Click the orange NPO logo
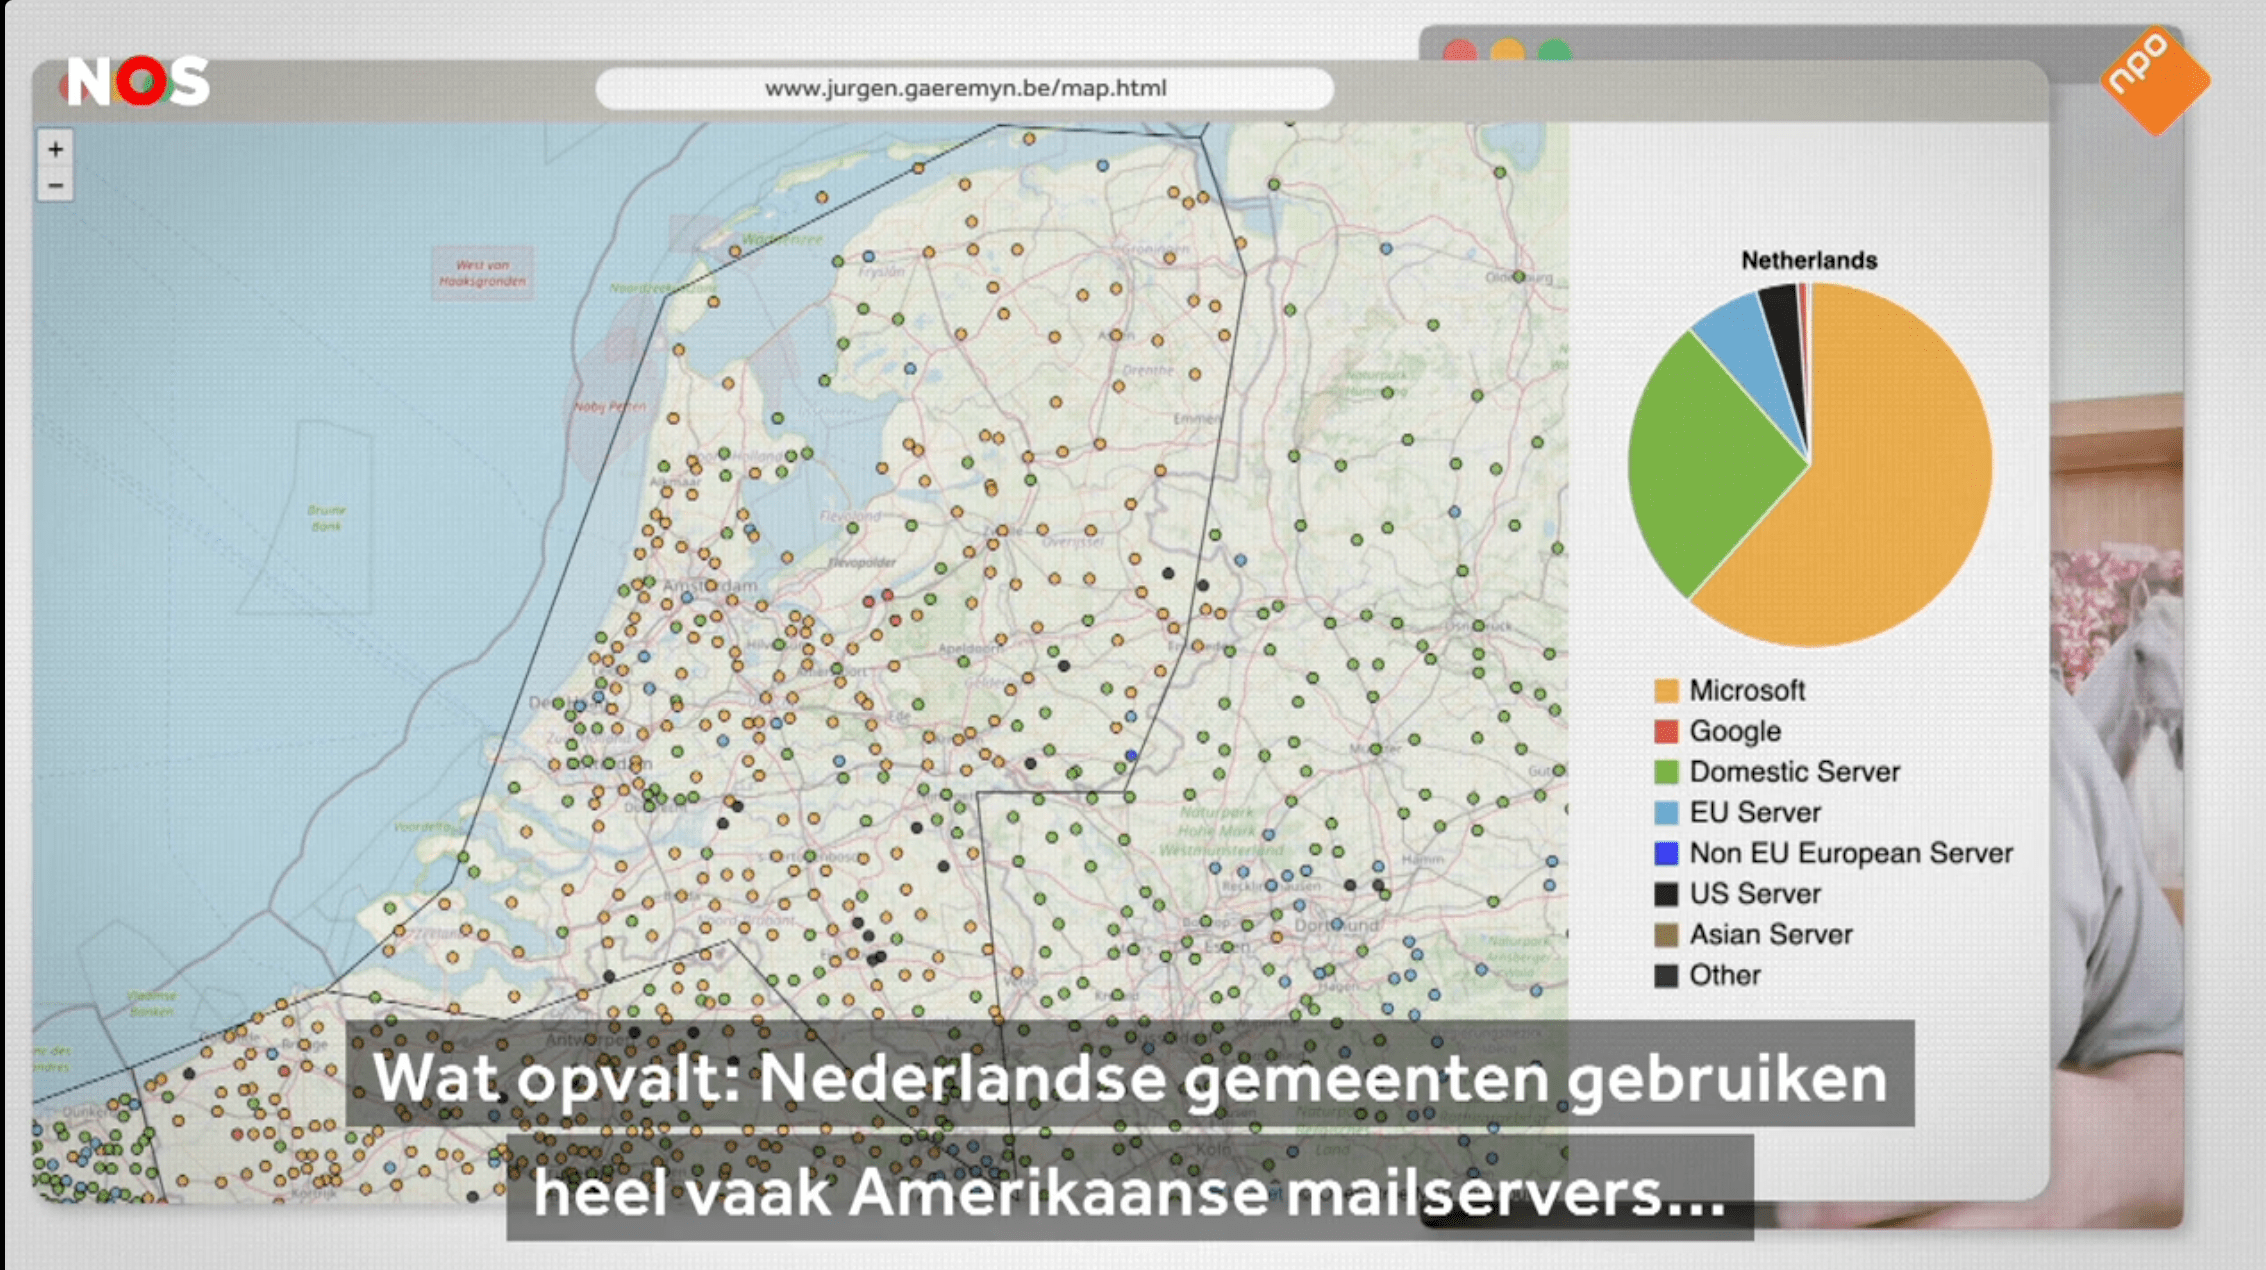Image resolution: width=2266 pixels, height=1270 pixels. (x=2154, y=80)
